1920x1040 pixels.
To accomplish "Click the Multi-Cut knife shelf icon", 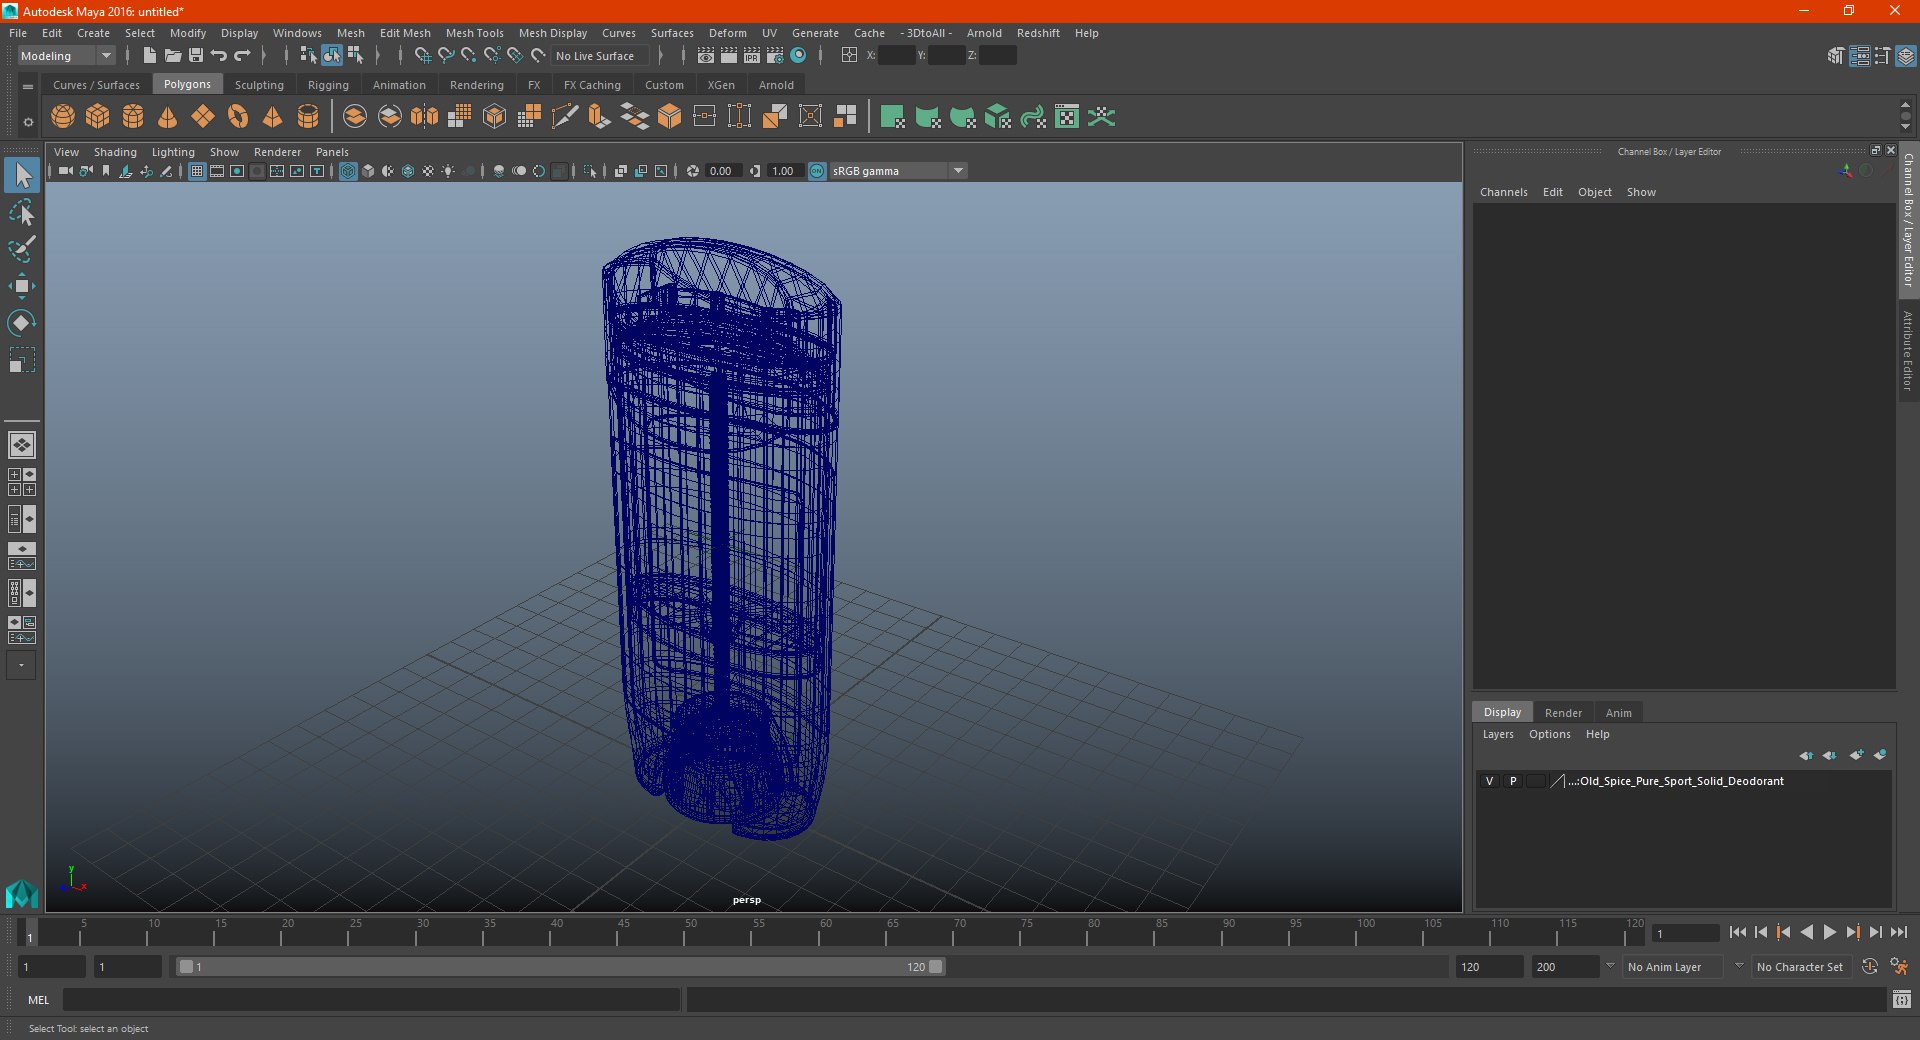I will point(564,117).
